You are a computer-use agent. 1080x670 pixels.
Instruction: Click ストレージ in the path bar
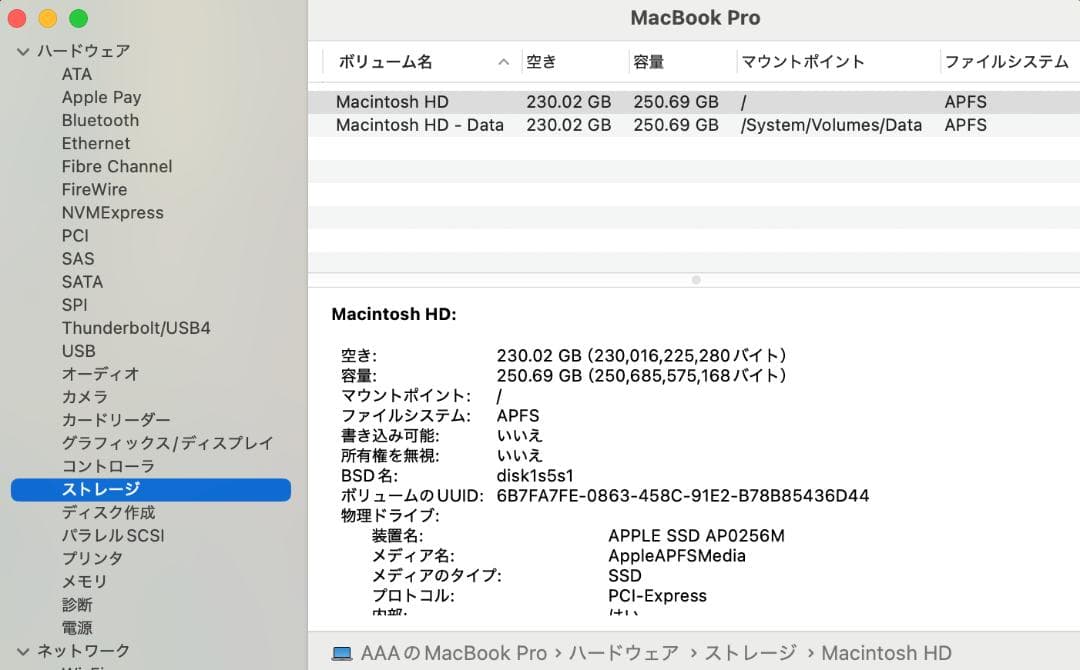tap(750, 653)
